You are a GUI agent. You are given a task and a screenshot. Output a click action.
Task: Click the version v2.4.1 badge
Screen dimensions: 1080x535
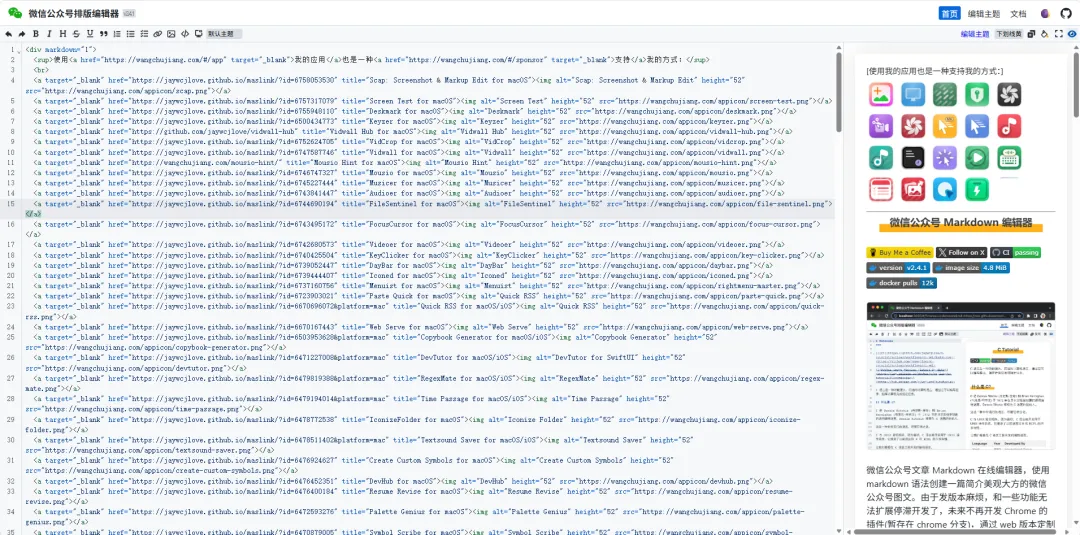[x=898, y=268]
